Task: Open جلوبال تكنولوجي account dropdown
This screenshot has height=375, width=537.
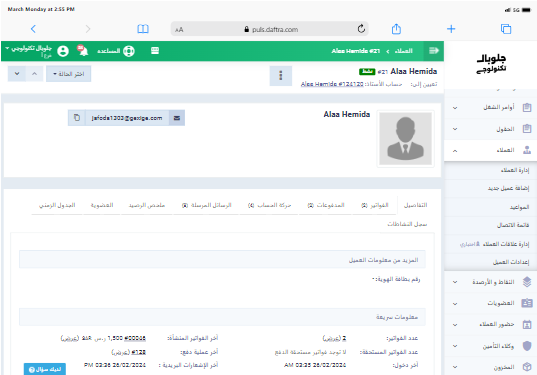Action: tap(29, 50)
